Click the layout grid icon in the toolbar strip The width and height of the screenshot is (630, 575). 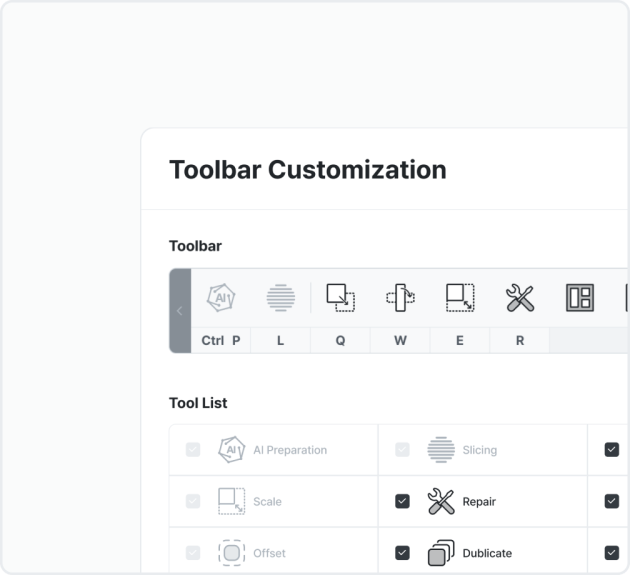coord(580,298)
